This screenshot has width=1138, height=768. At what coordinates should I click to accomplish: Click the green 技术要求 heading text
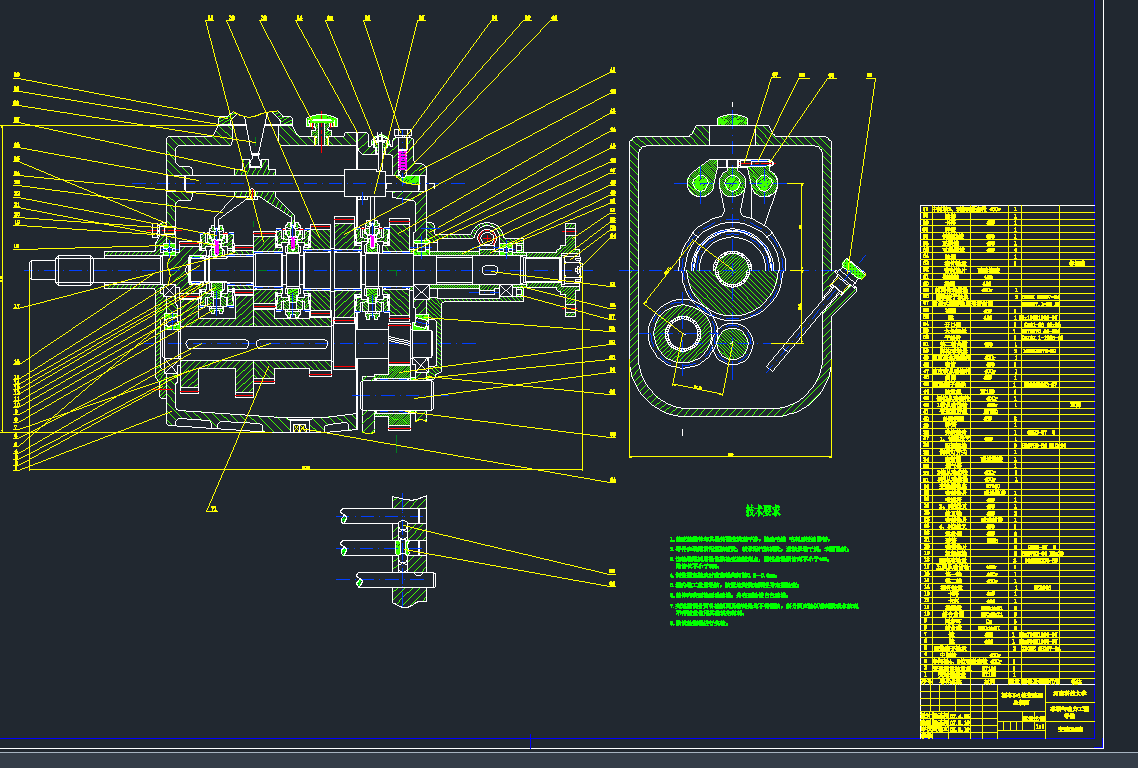click(x=763, y=510)
